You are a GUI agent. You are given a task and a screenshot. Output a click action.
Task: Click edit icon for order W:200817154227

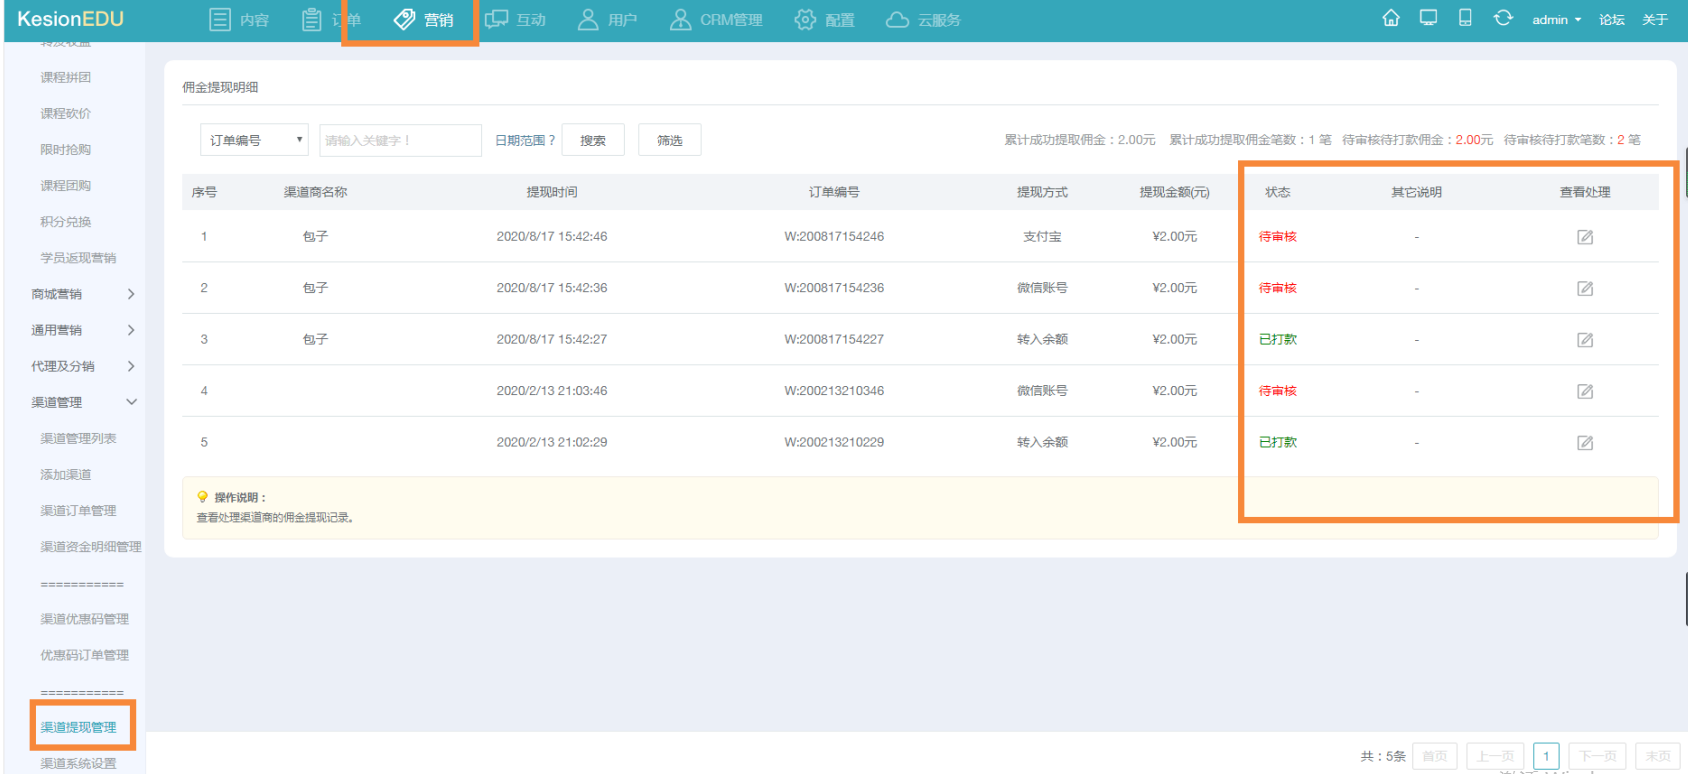[1585, 340]
